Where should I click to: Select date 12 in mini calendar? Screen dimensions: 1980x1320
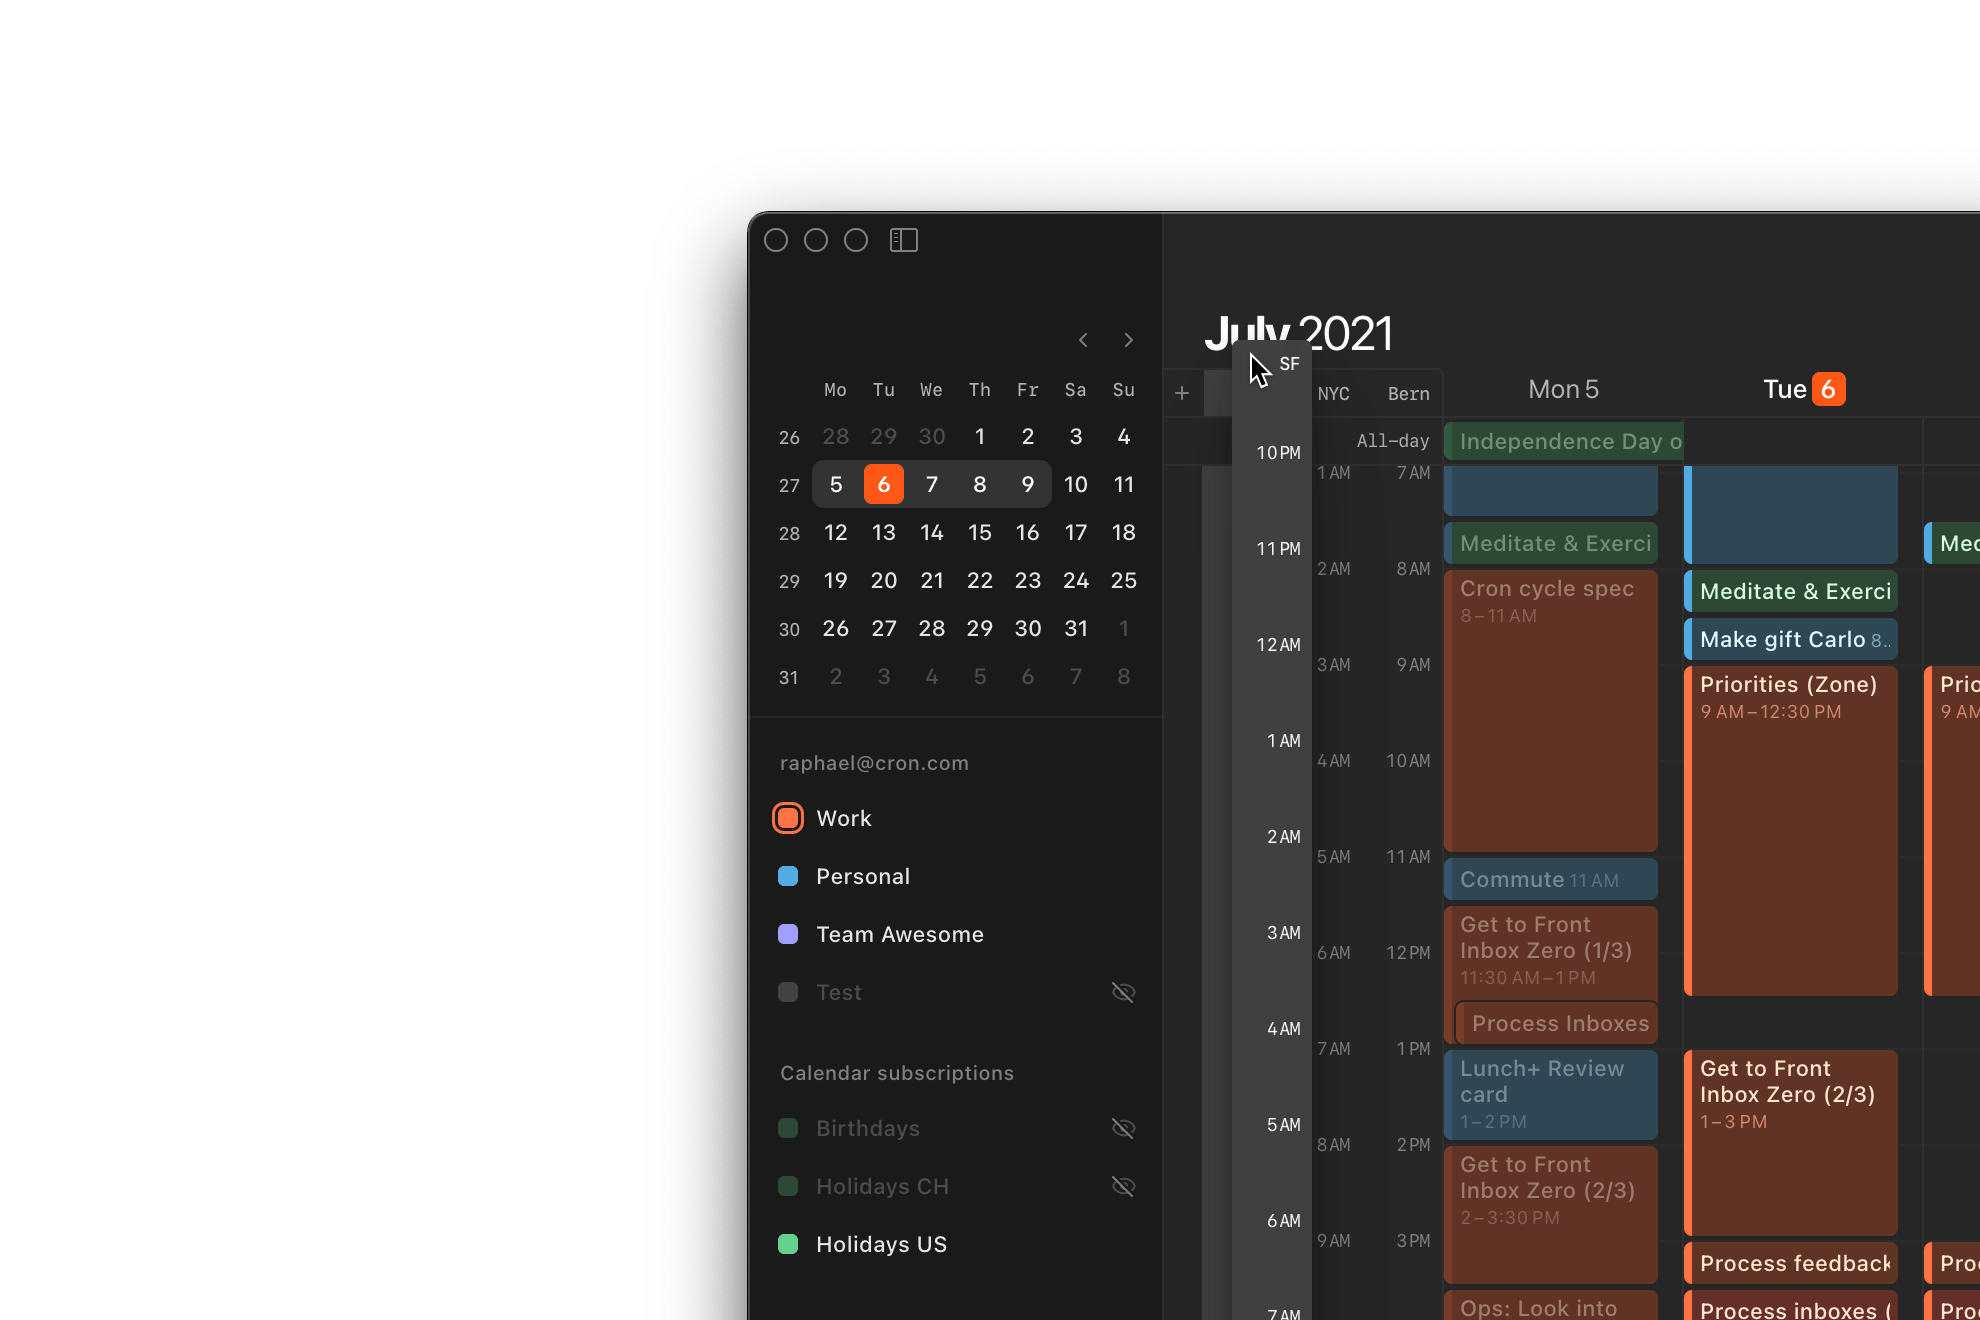(x=835, y=530)
